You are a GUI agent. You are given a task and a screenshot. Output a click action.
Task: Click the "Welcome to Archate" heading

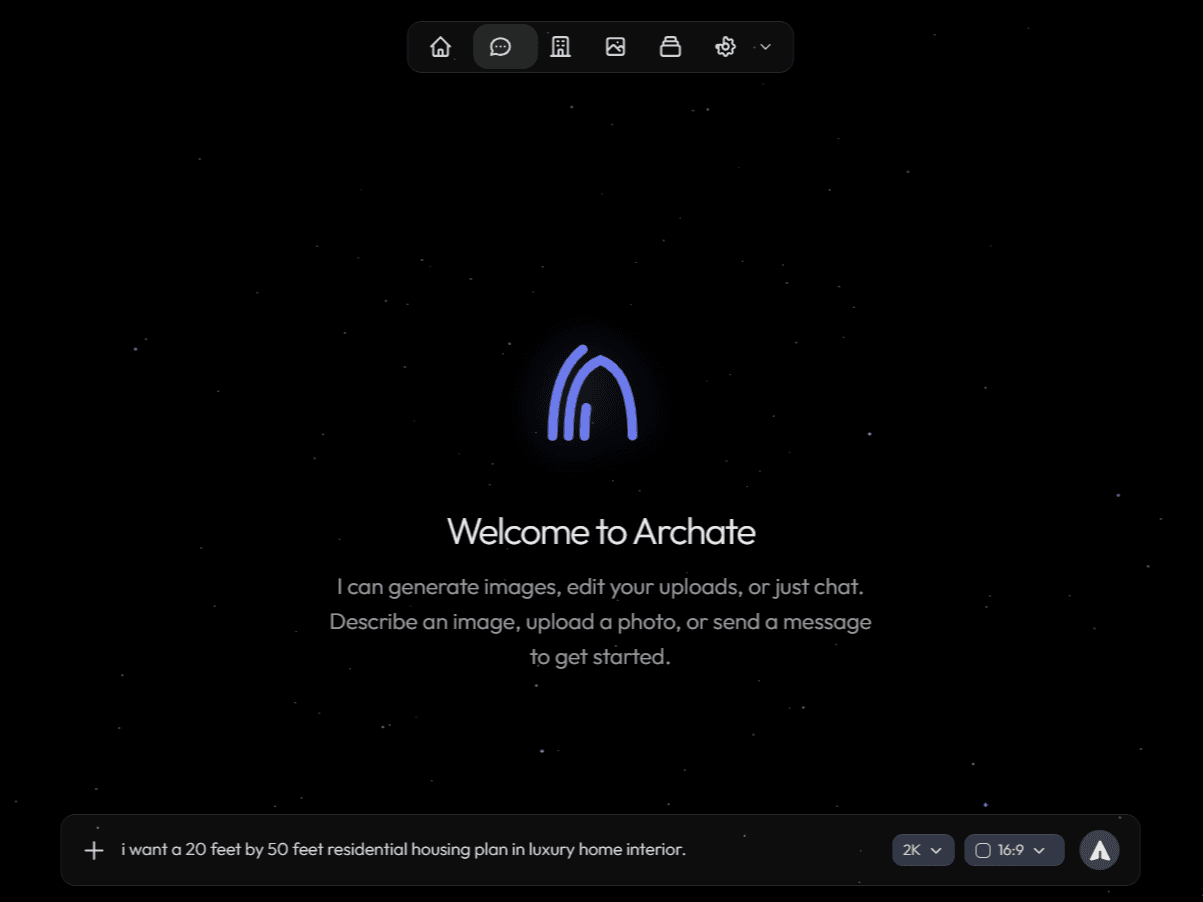[x=601, y=531]
